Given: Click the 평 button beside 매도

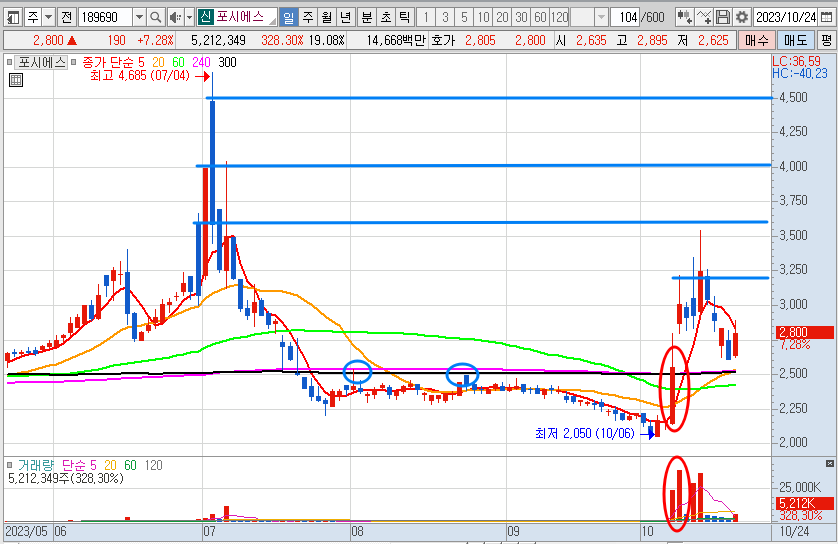Looking at the screenshot, I should [826, 40].
